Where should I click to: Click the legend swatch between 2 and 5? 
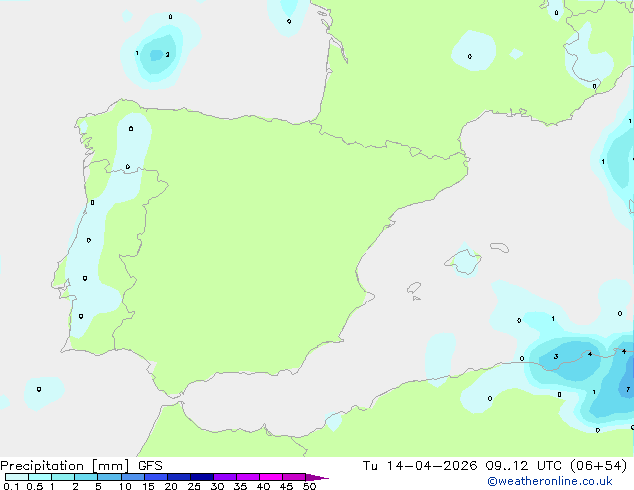87,477
